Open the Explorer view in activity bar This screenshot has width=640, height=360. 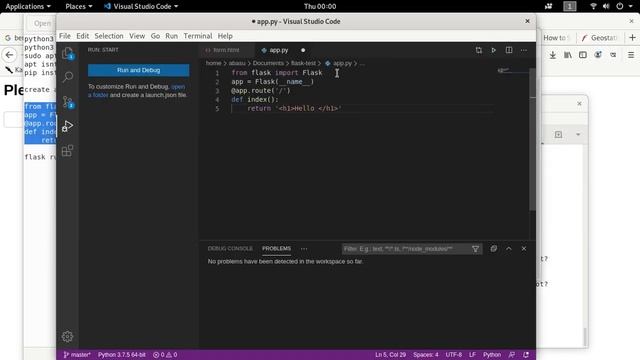[x=68, y=53]
